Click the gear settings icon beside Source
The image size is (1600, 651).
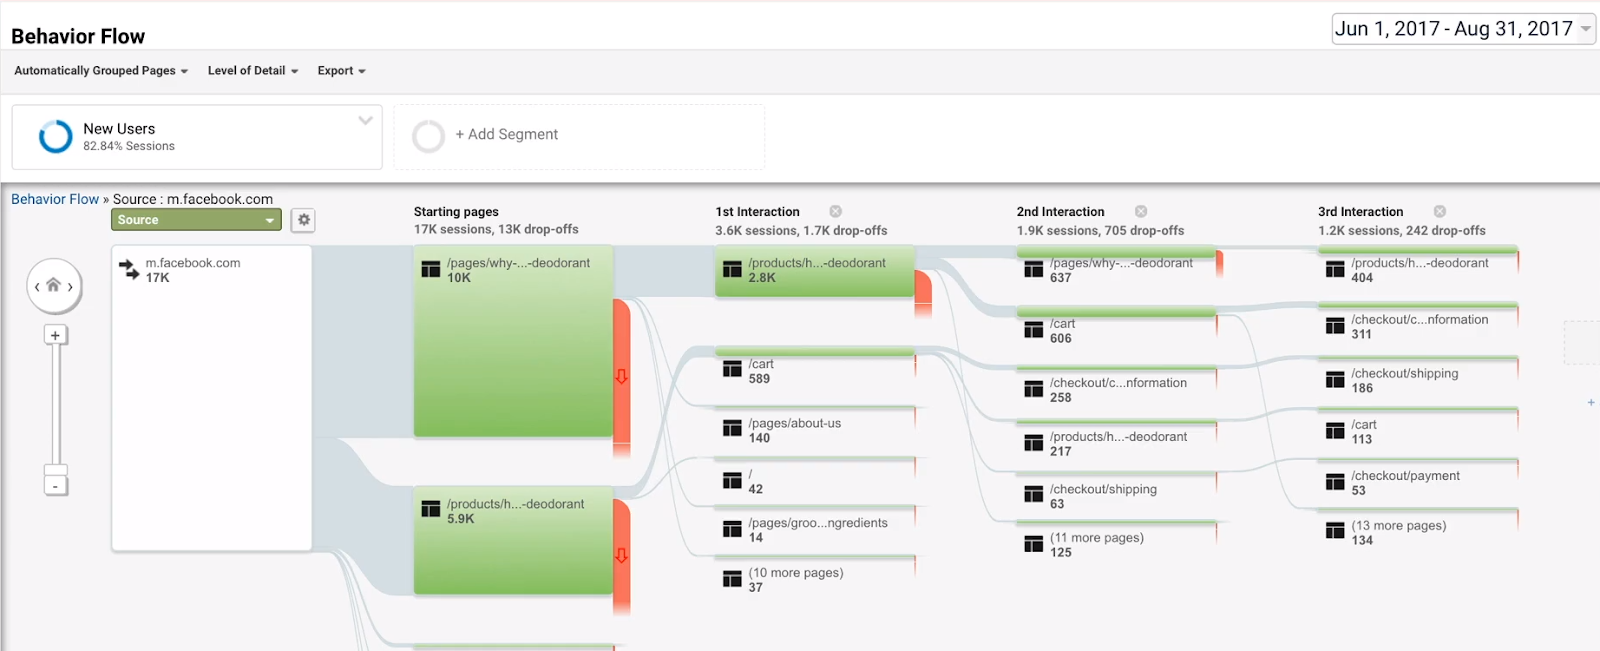[x=303, y=220]
